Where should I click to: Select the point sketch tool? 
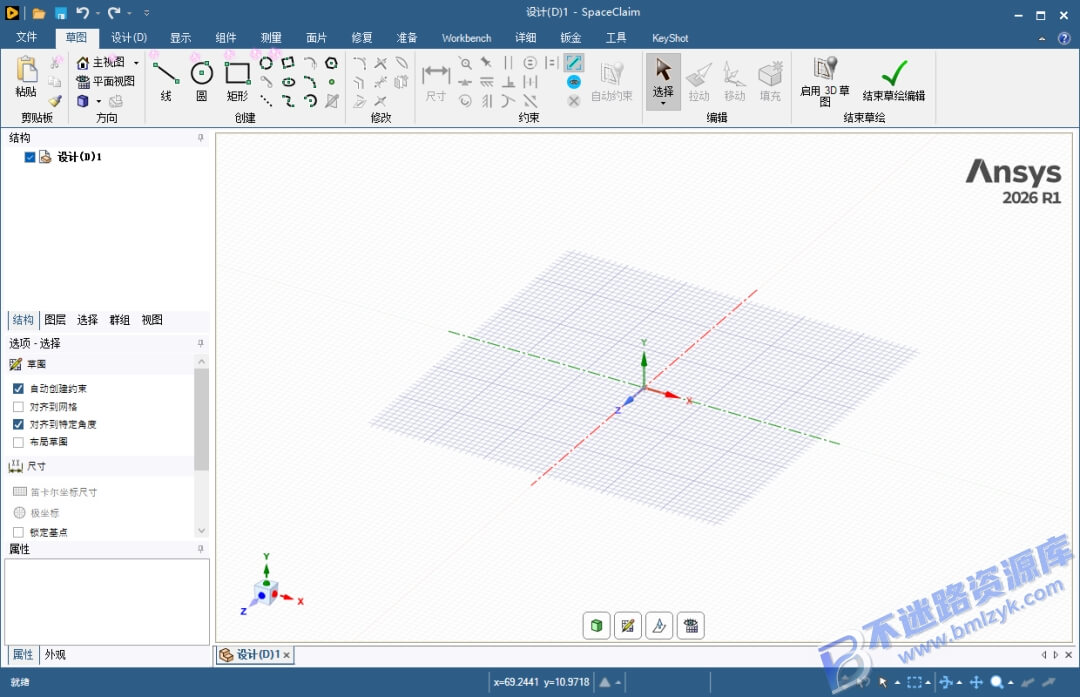[331, 82]
